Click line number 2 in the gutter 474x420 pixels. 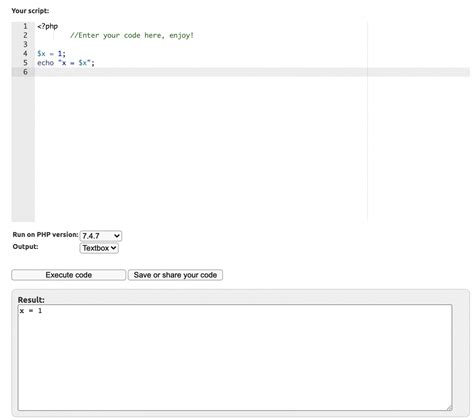(x=25, y=35)
